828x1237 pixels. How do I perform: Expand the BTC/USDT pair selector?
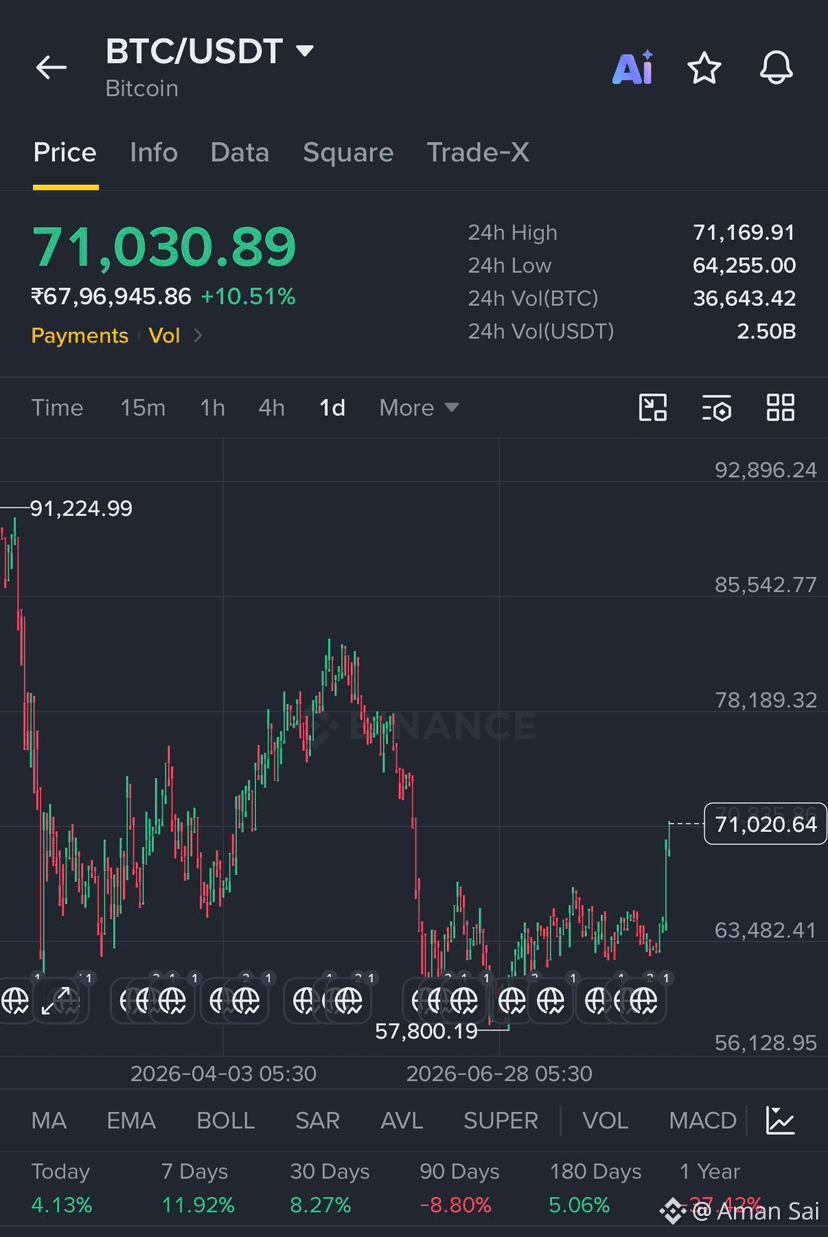[305, 51]
